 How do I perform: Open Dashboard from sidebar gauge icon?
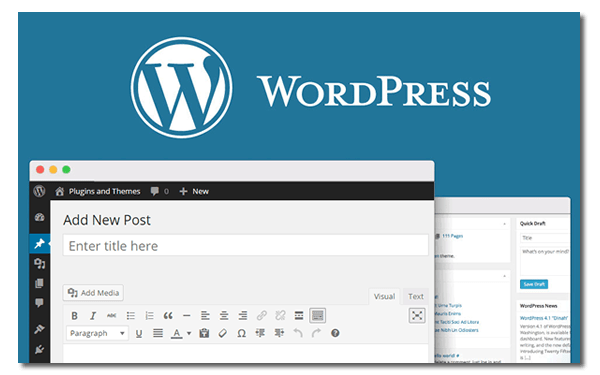point(39,217)
